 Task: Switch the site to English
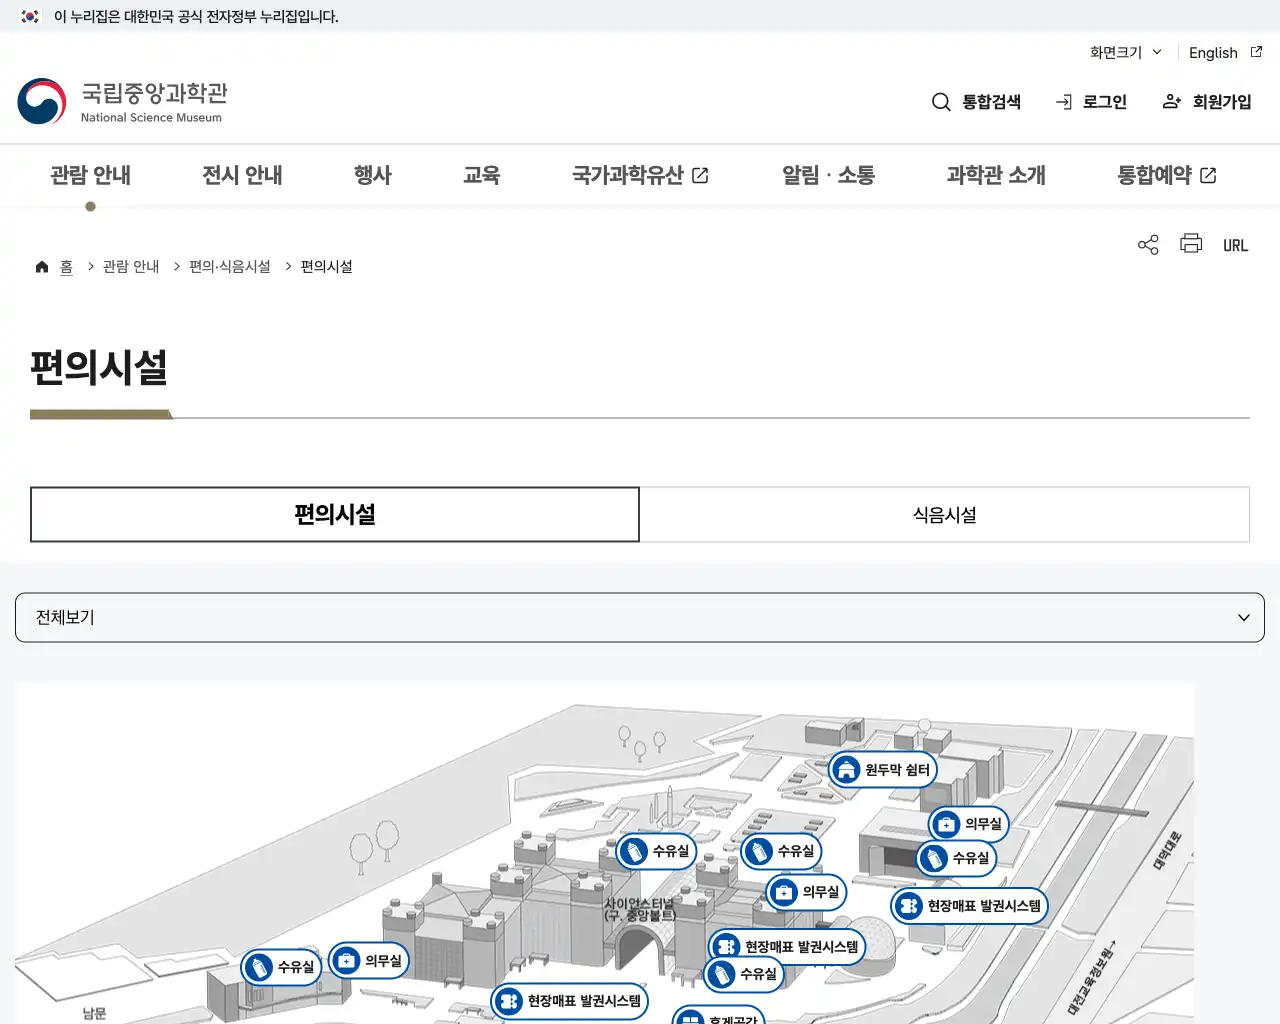[1212, 53]
